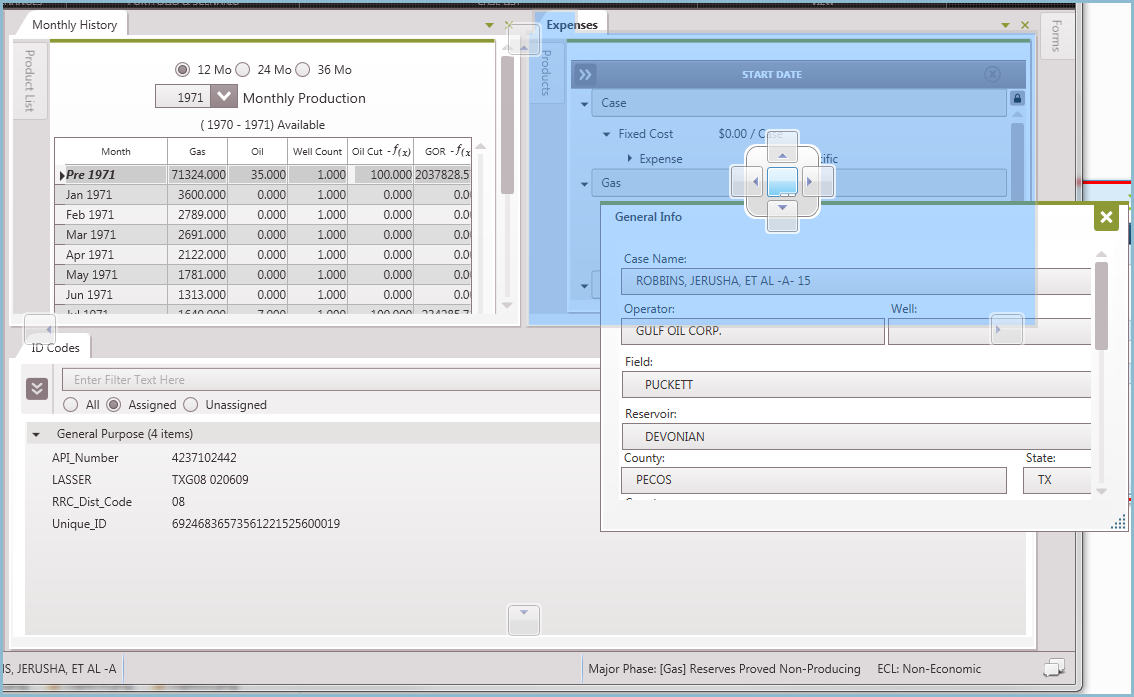Click the down arrow button below the data grid
This screenshot has height=697, width=1134.
[523, 621]
